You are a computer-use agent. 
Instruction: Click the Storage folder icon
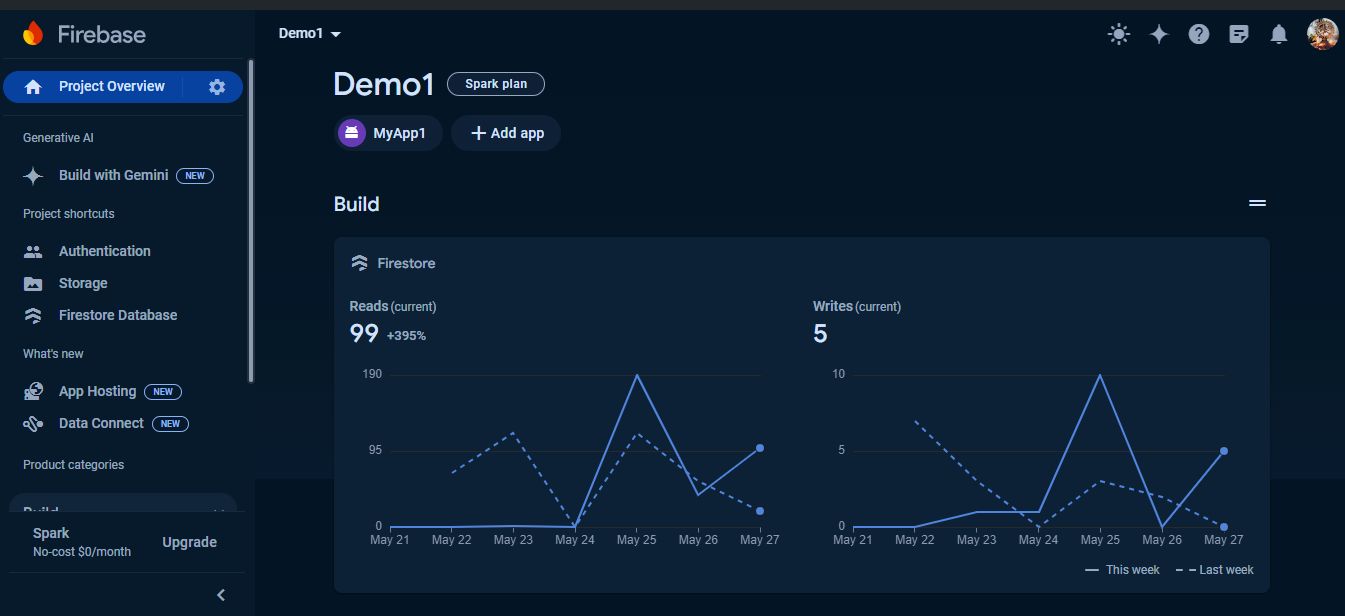pos(33,284)
